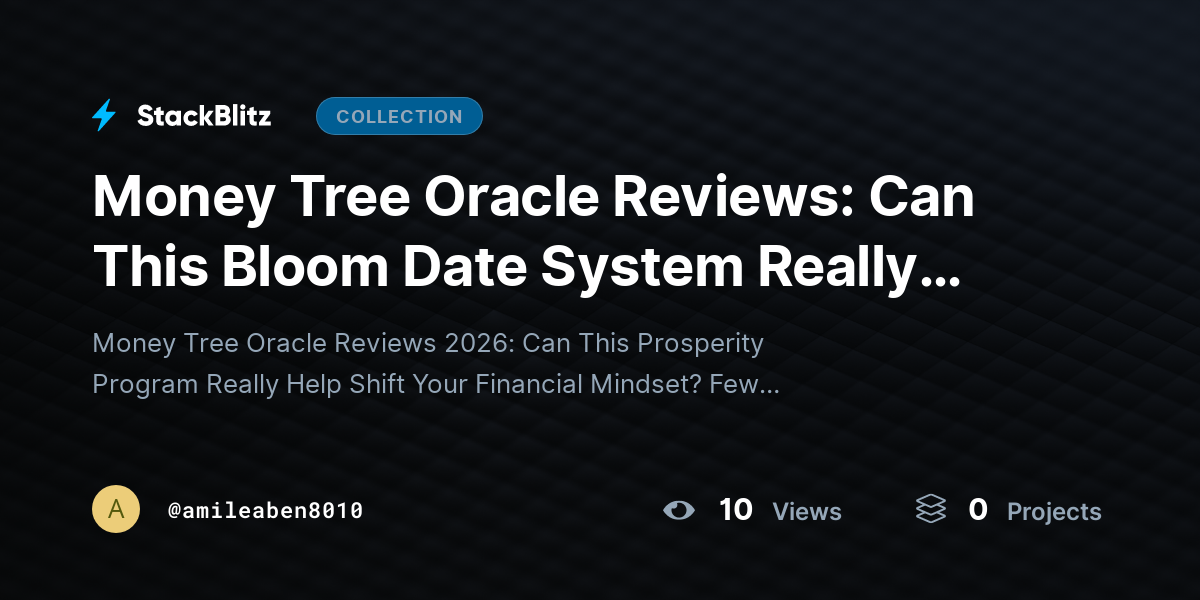
Task: Select the COLLECTION badge
Action: pyautogui.click(x=399, y=116)
